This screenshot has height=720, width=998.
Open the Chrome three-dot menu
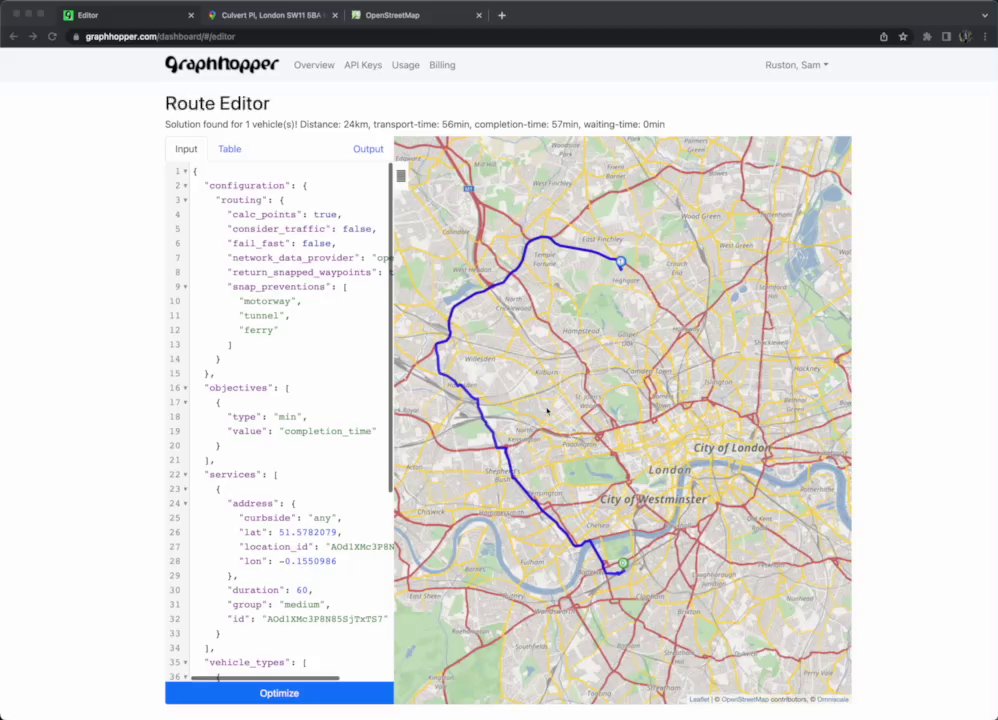[x=985, y=37]
